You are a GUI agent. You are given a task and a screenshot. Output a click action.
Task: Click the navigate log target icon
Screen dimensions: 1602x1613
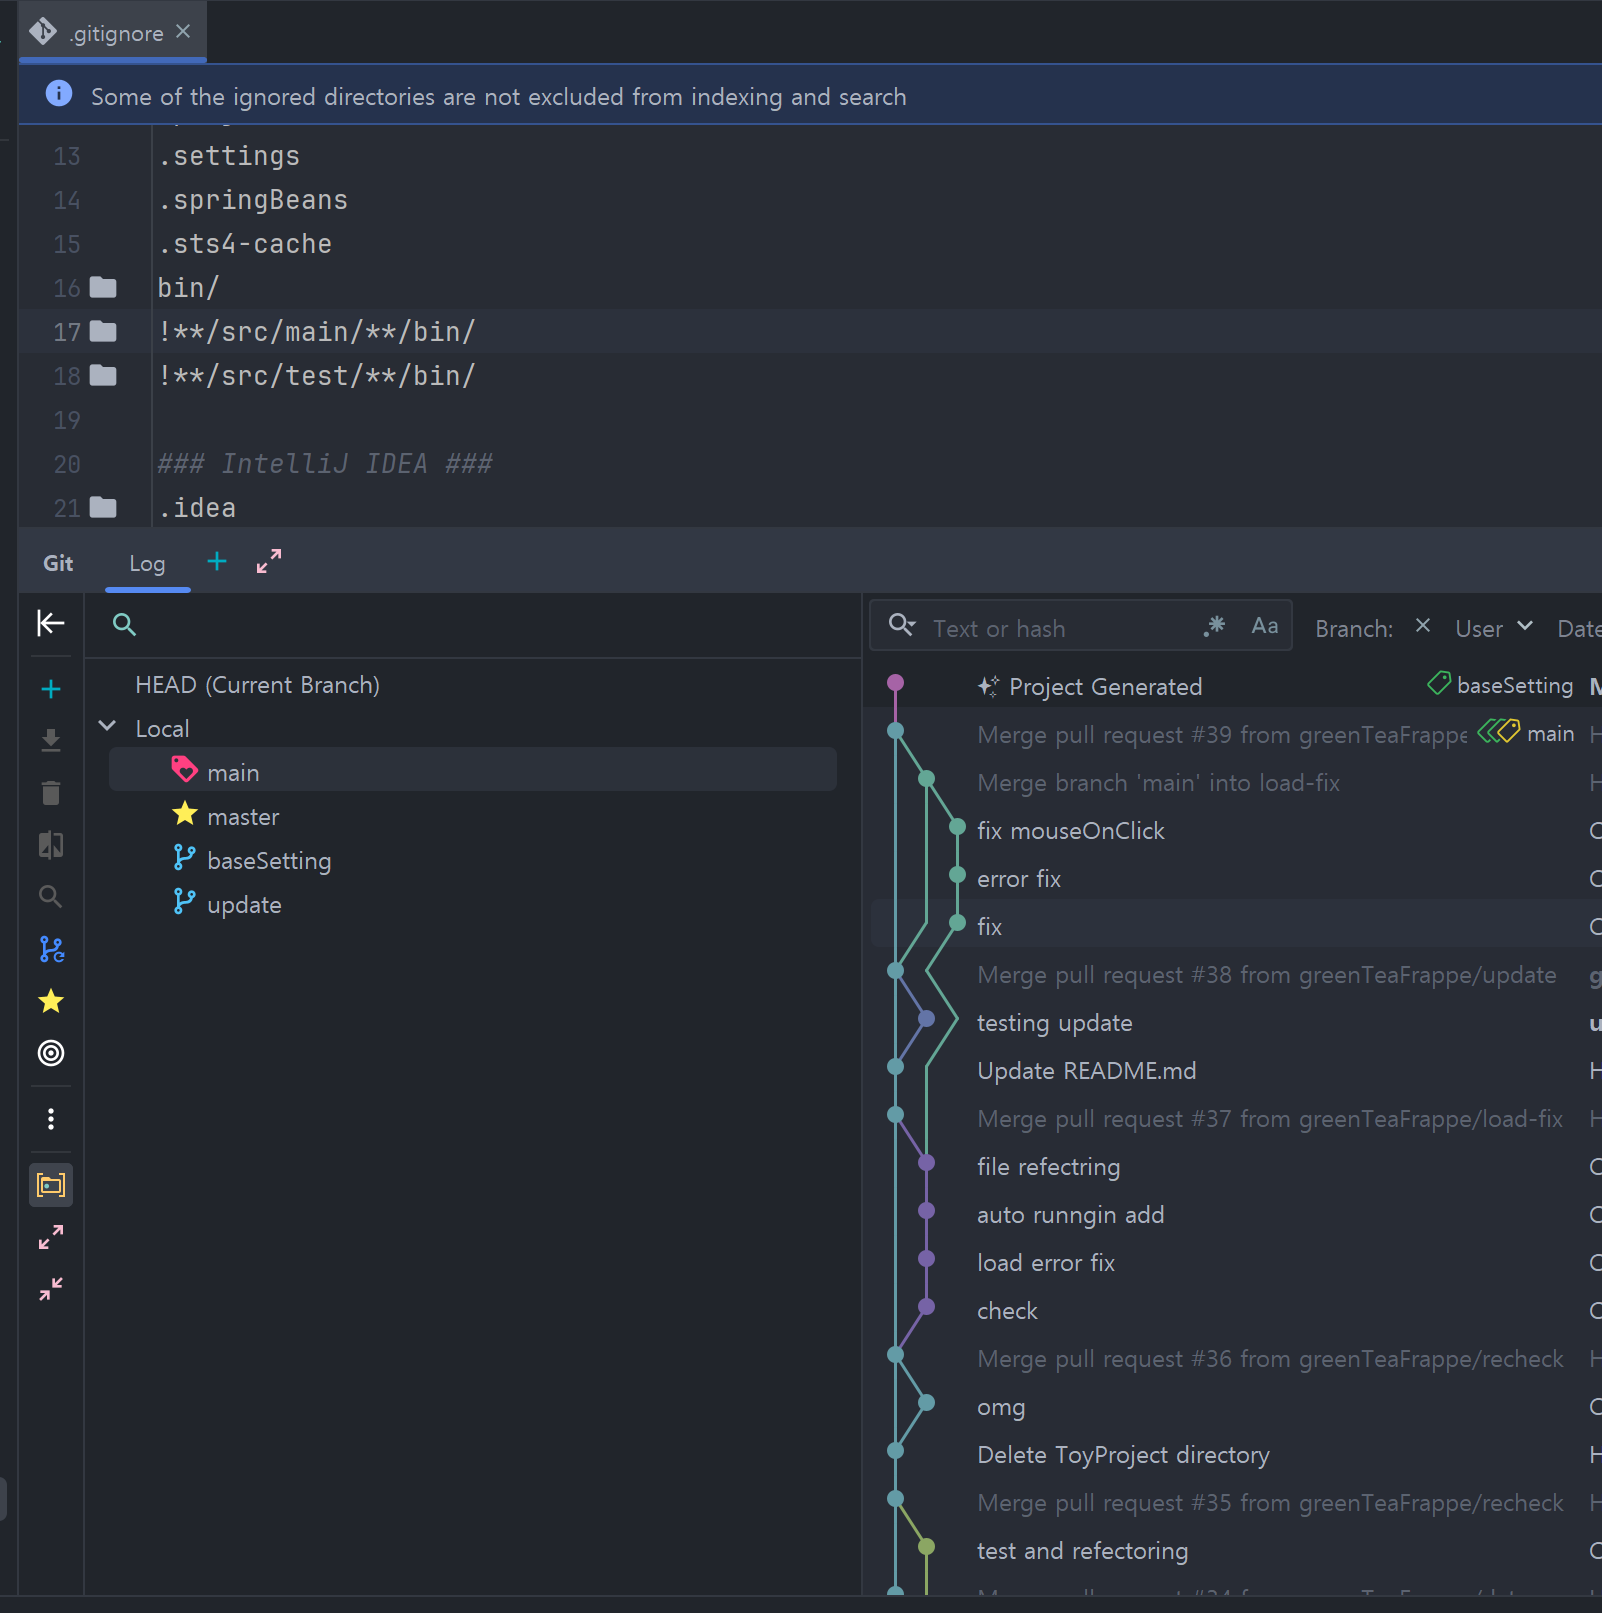coord(51,1053)
